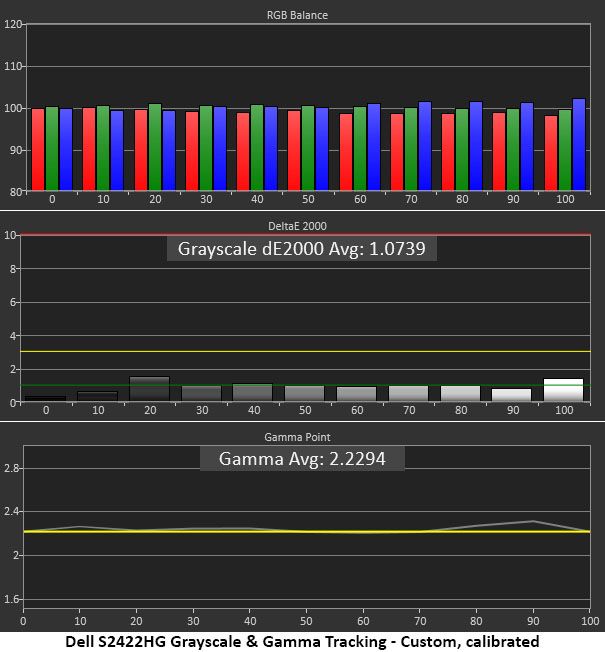Click the "4" y-axis label in DeltaE chart
This screenshot has height=652, width=605.
(x=13, y=336)
